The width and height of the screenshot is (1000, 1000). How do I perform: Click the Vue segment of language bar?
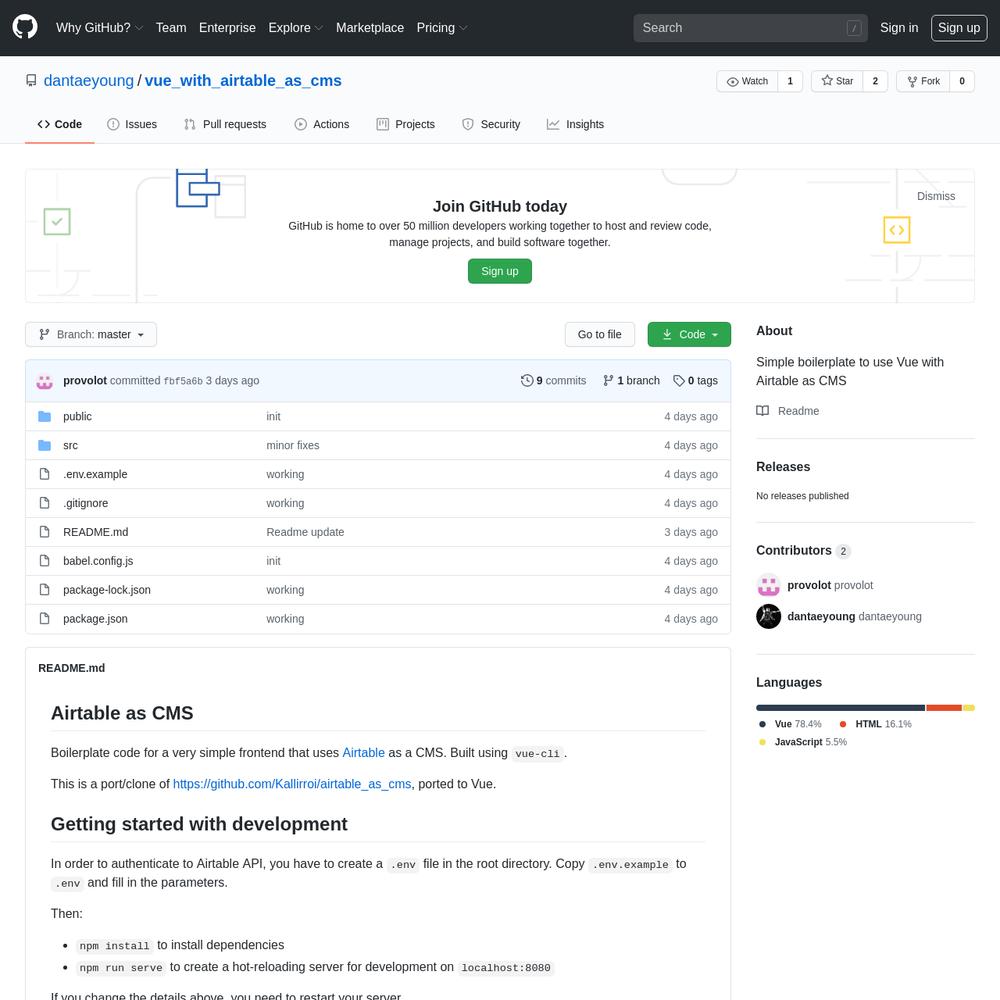point(841,708)
